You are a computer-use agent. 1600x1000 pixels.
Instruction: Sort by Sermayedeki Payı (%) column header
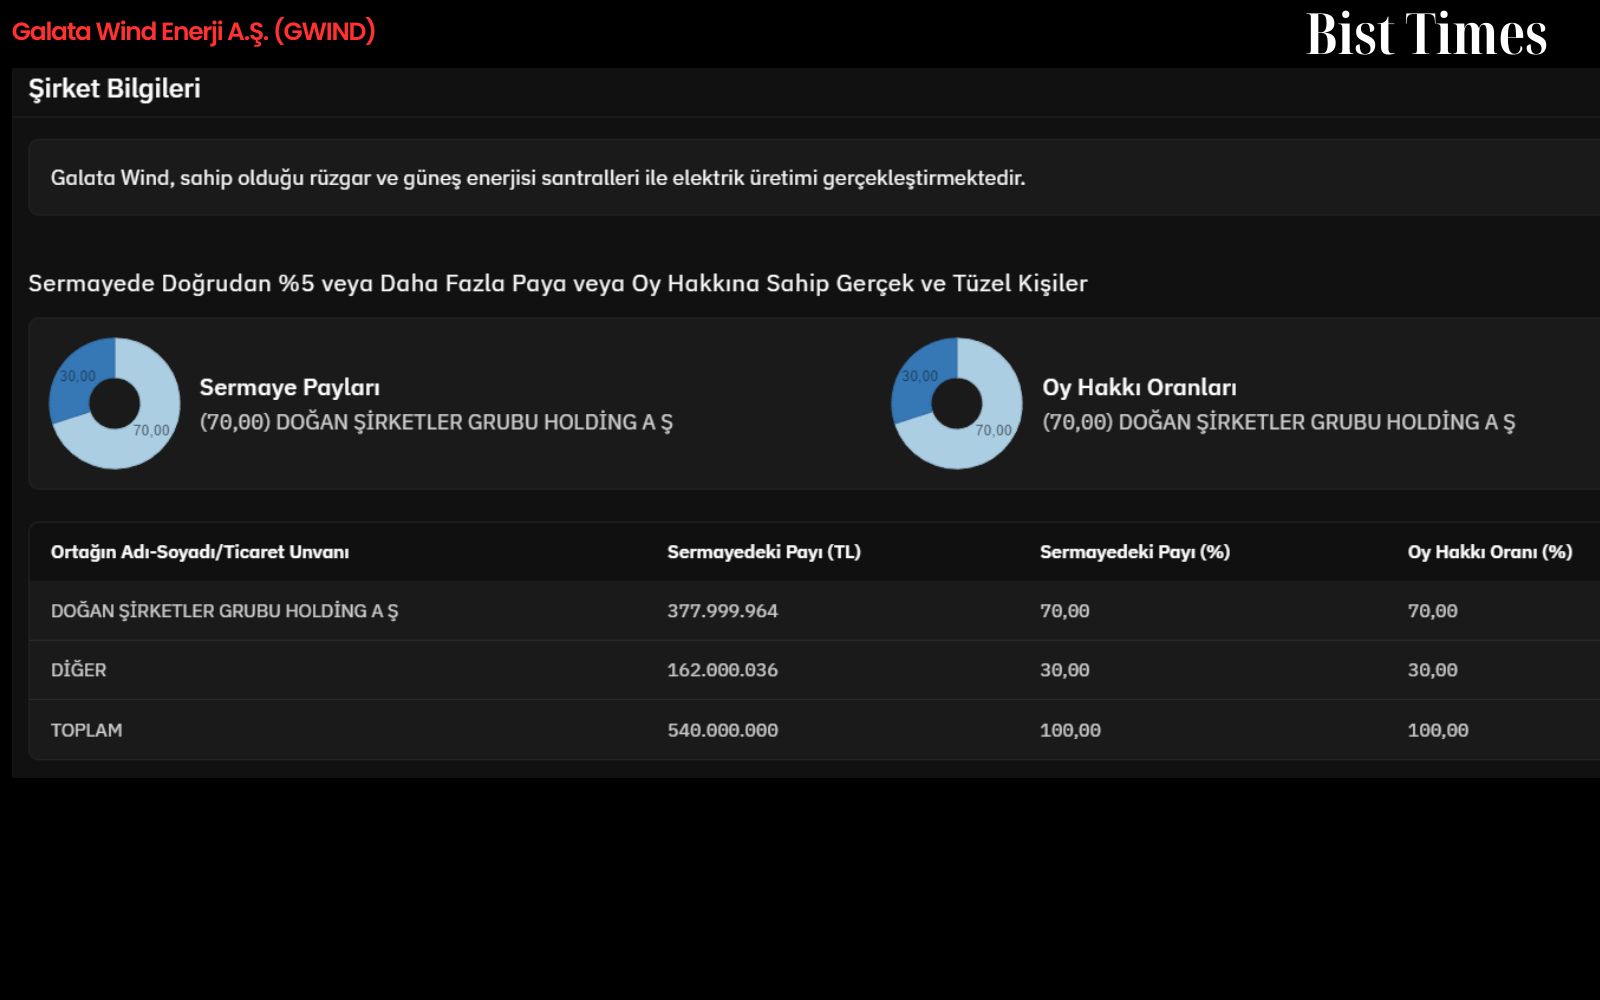1135,552
